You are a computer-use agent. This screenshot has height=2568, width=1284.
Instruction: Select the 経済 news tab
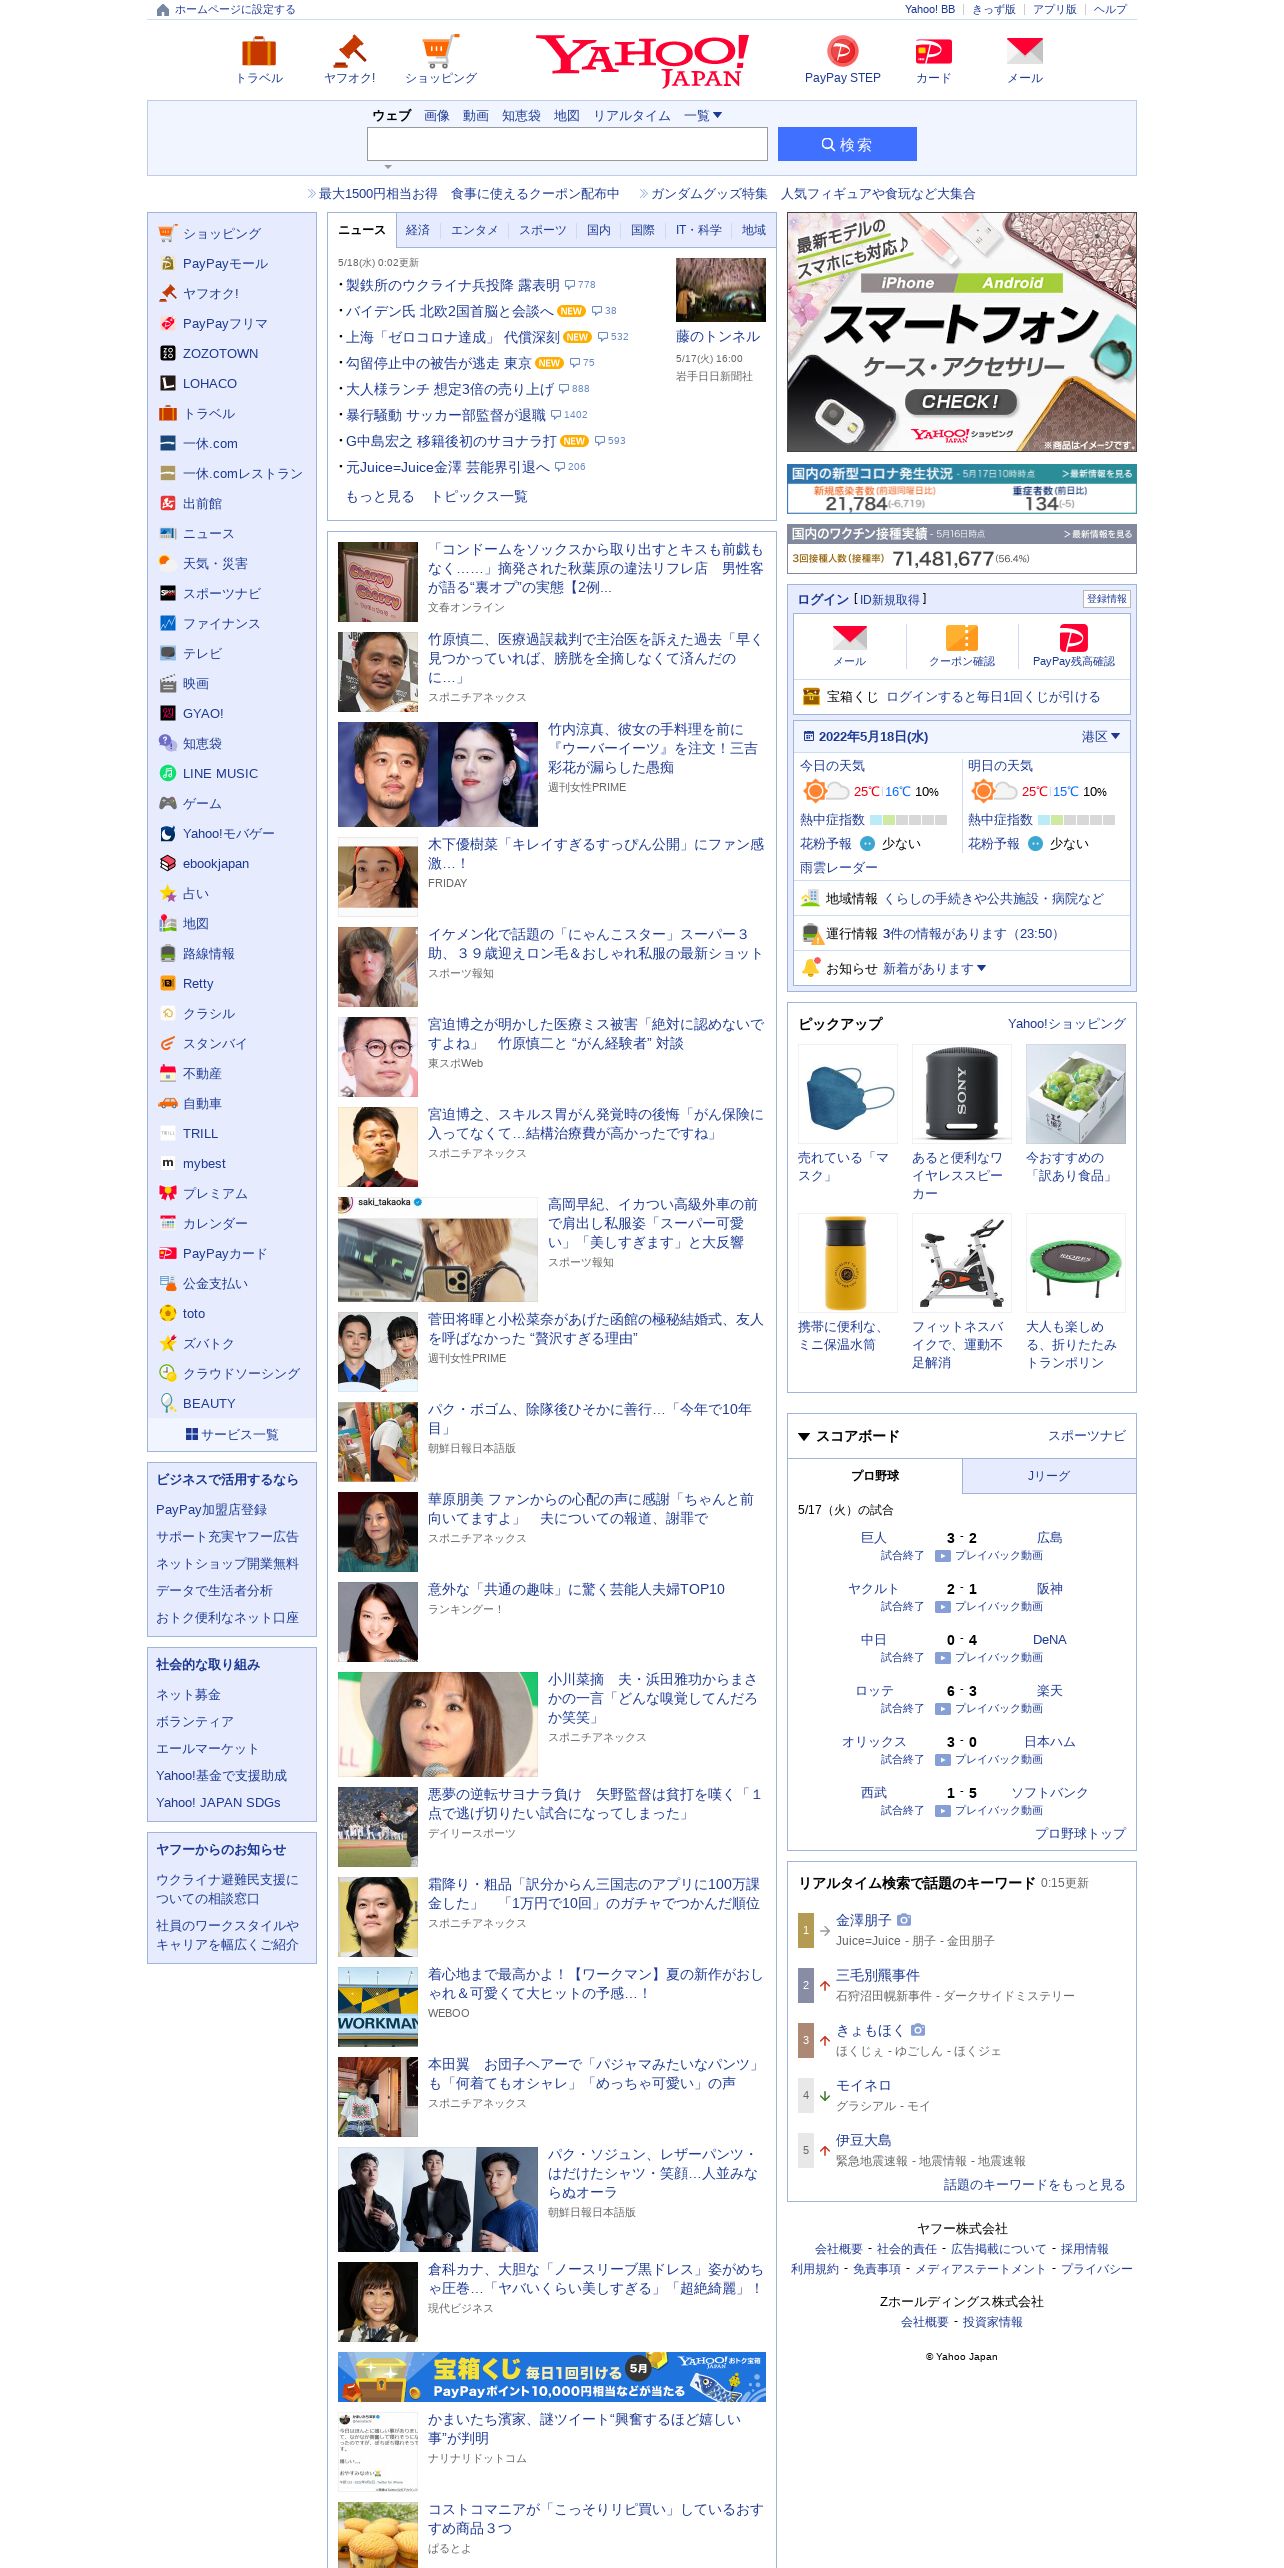pos(418,230)
